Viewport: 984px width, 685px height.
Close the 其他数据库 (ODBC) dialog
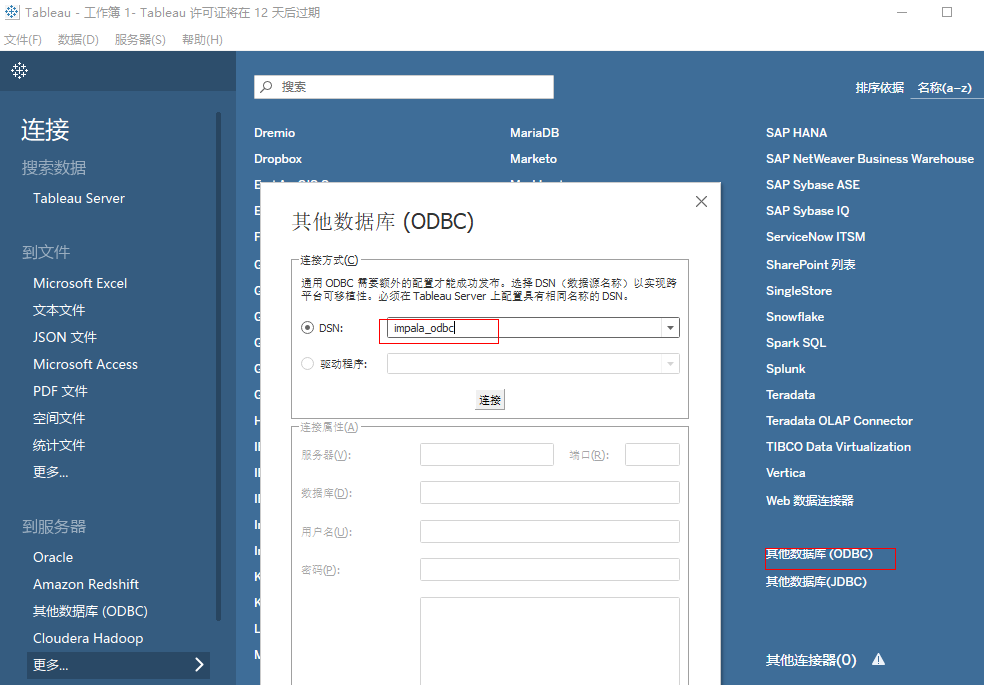(x=702, y=201)
